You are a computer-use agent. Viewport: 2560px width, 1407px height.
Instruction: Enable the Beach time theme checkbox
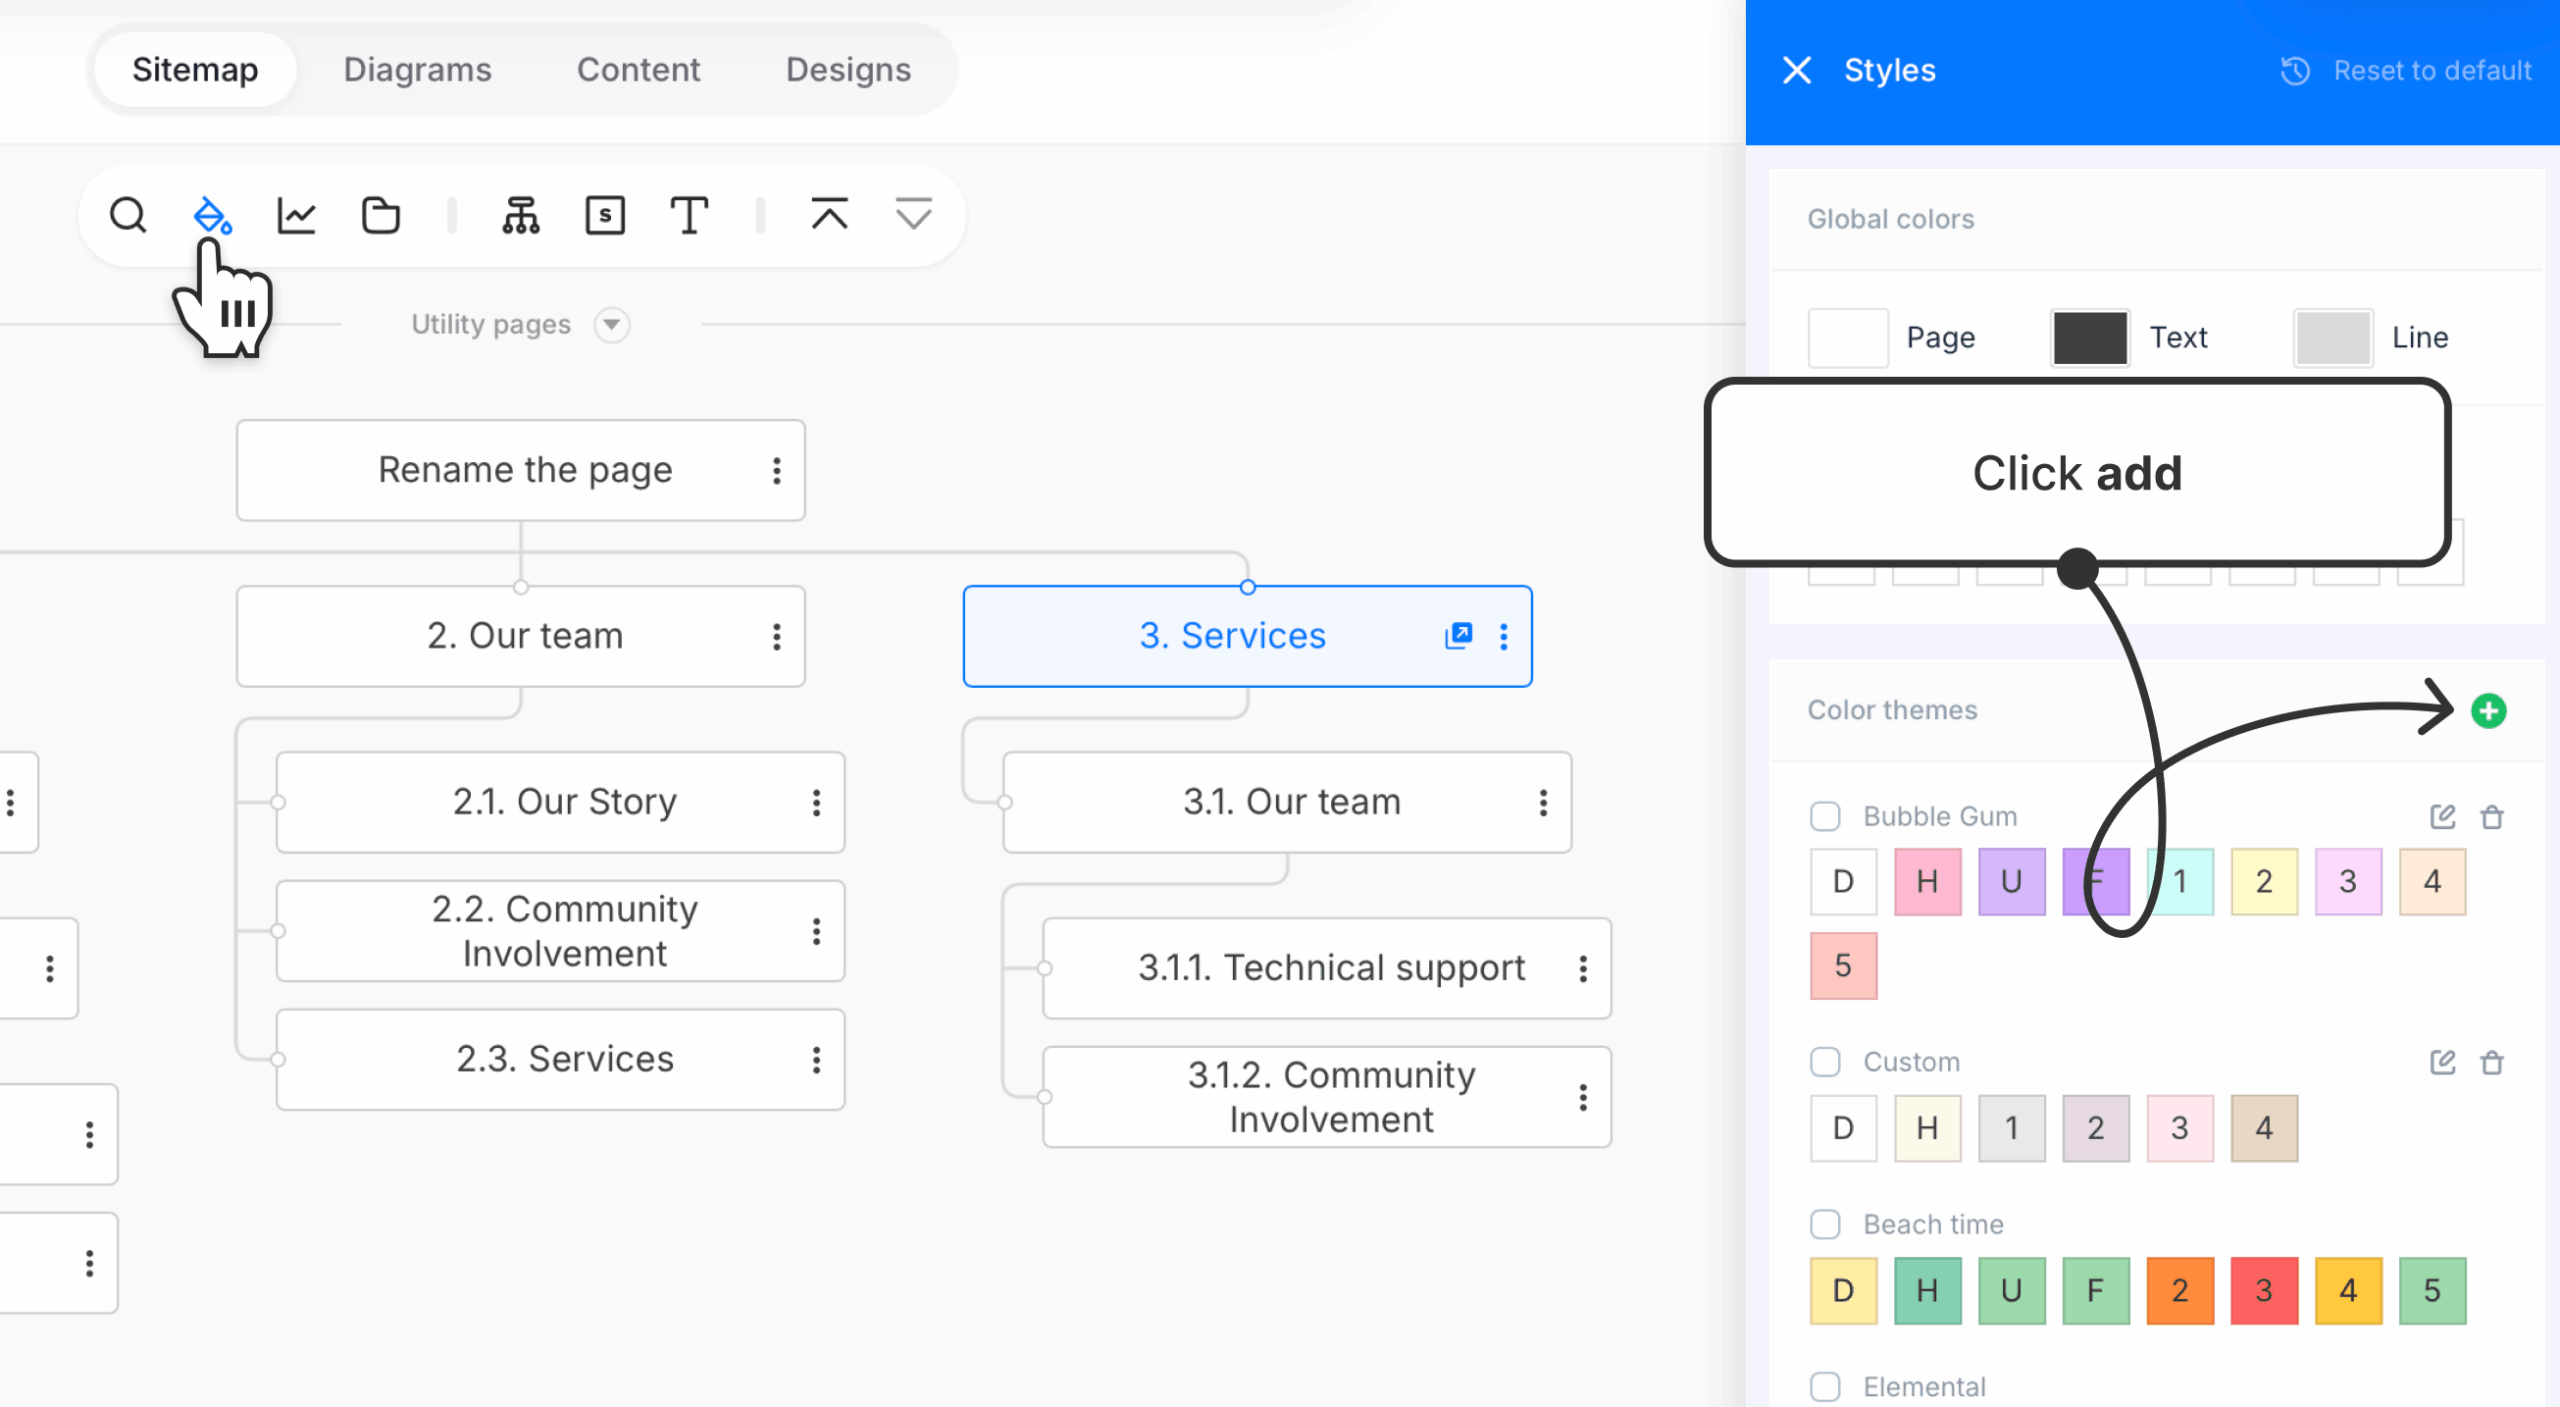(1825, 1225)
